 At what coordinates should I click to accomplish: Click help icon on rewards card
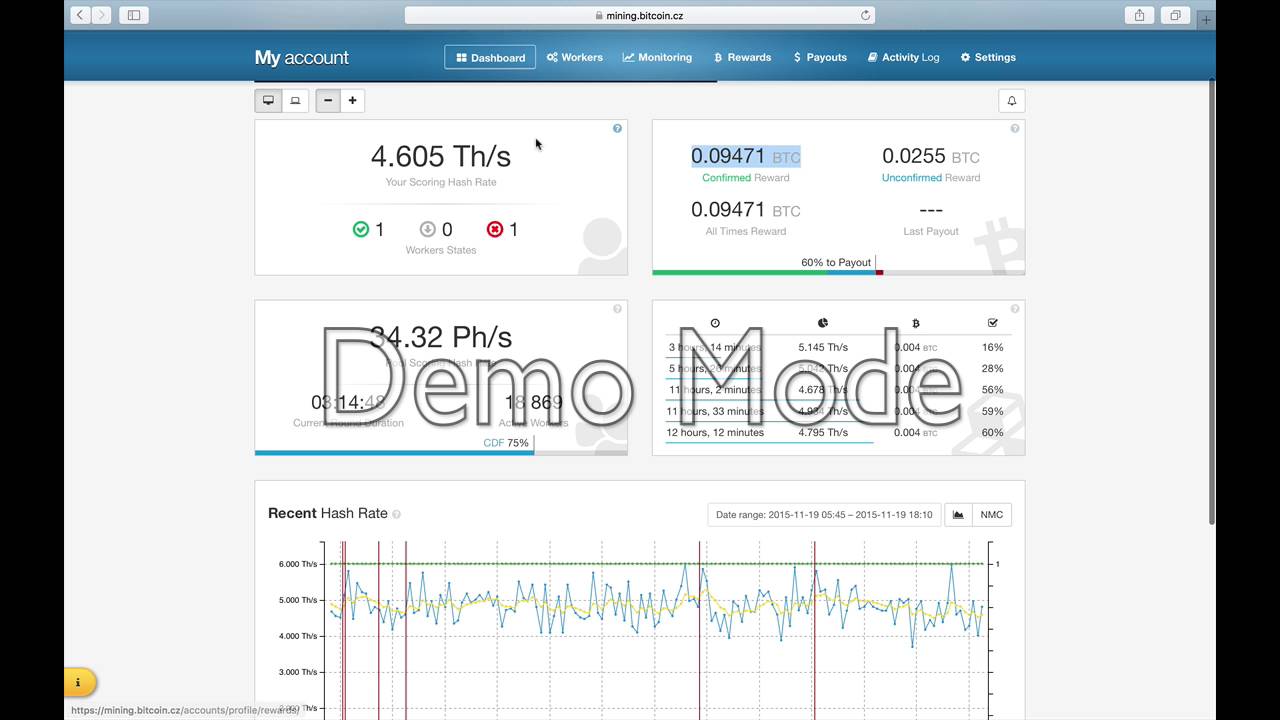(1015, 128)
